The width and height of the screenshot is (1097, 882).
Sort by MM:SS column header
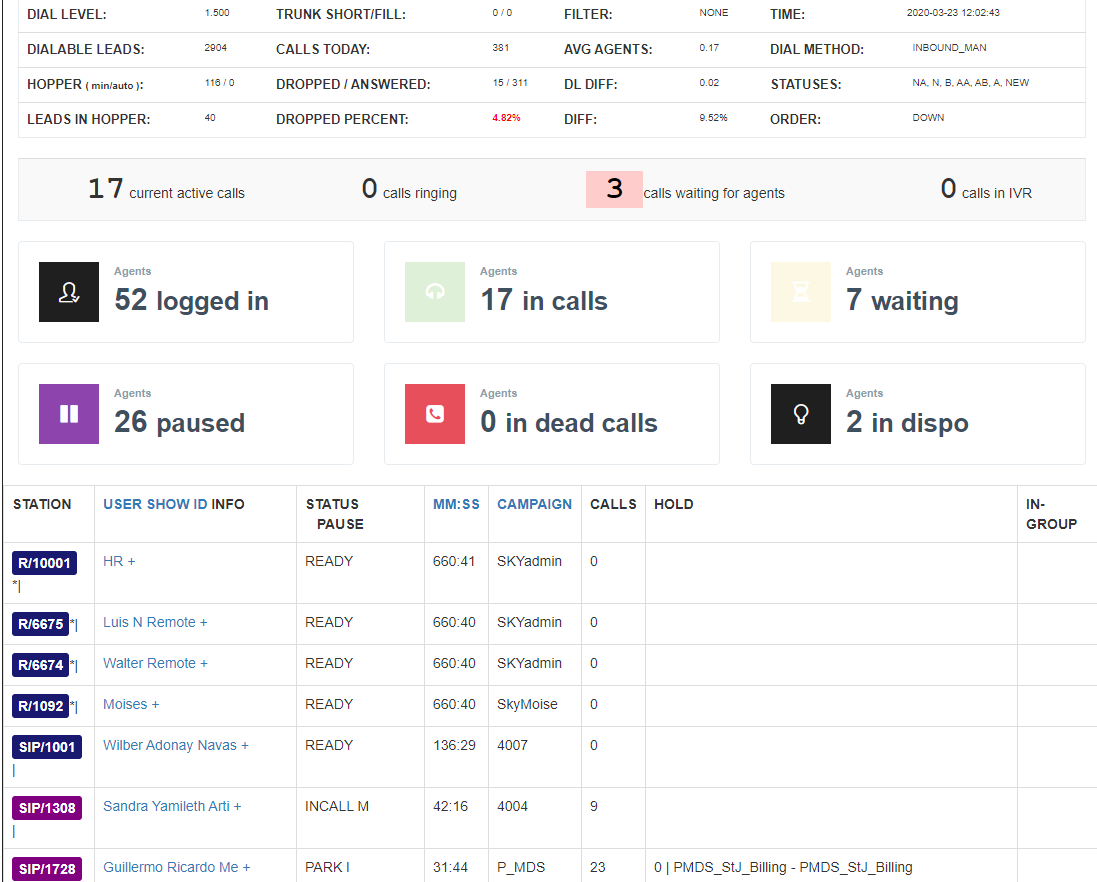(x=456, y=504)
